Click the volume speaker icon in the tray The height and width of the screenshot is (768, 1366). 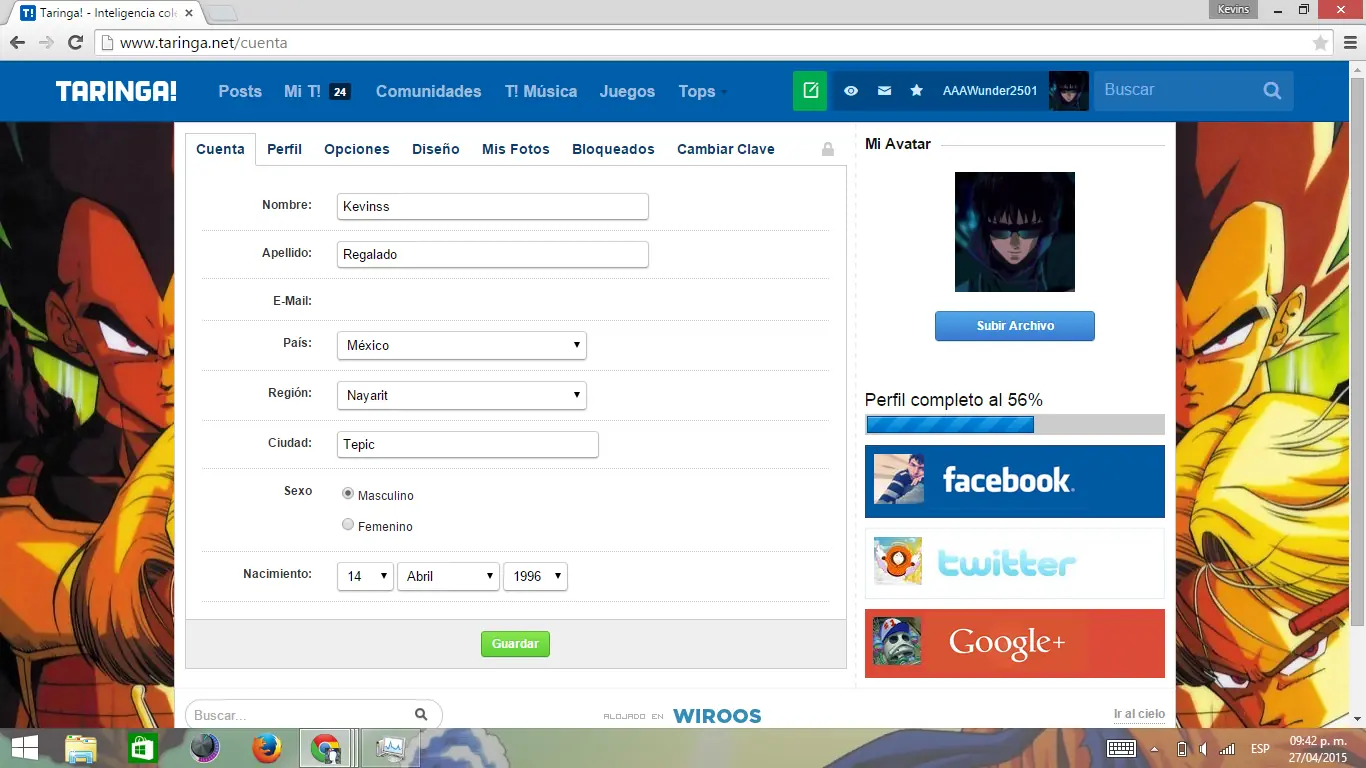pos(1203,749)
